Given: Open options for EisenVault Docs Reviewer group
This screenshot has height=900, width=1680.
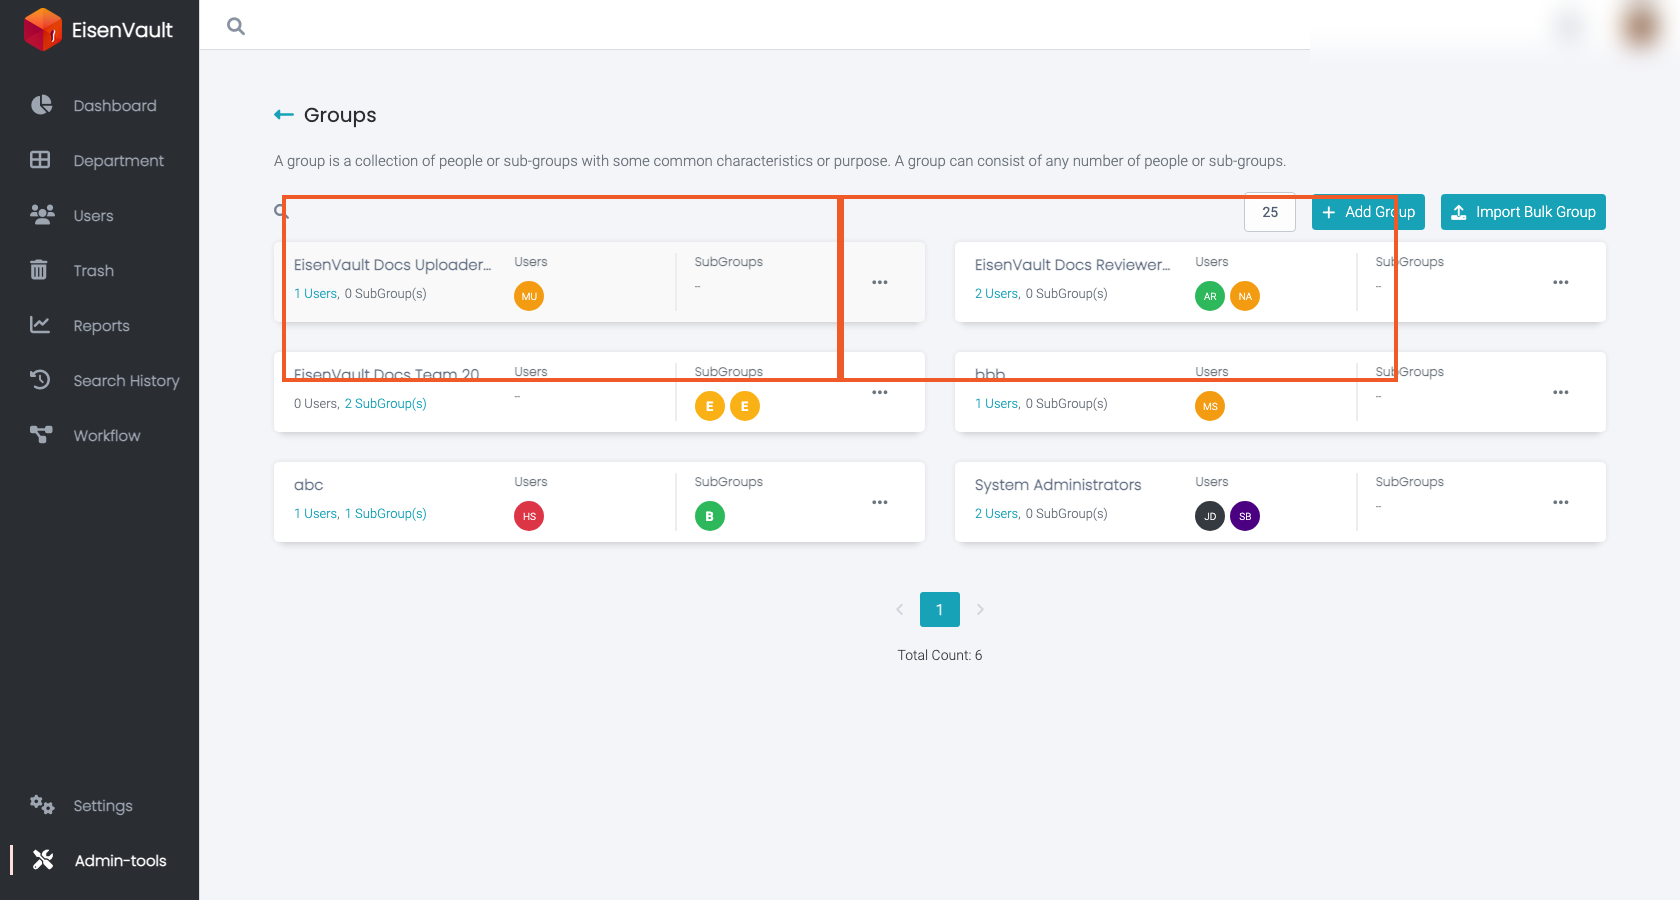Looking at the screenshot, I should coord(1561,282).
